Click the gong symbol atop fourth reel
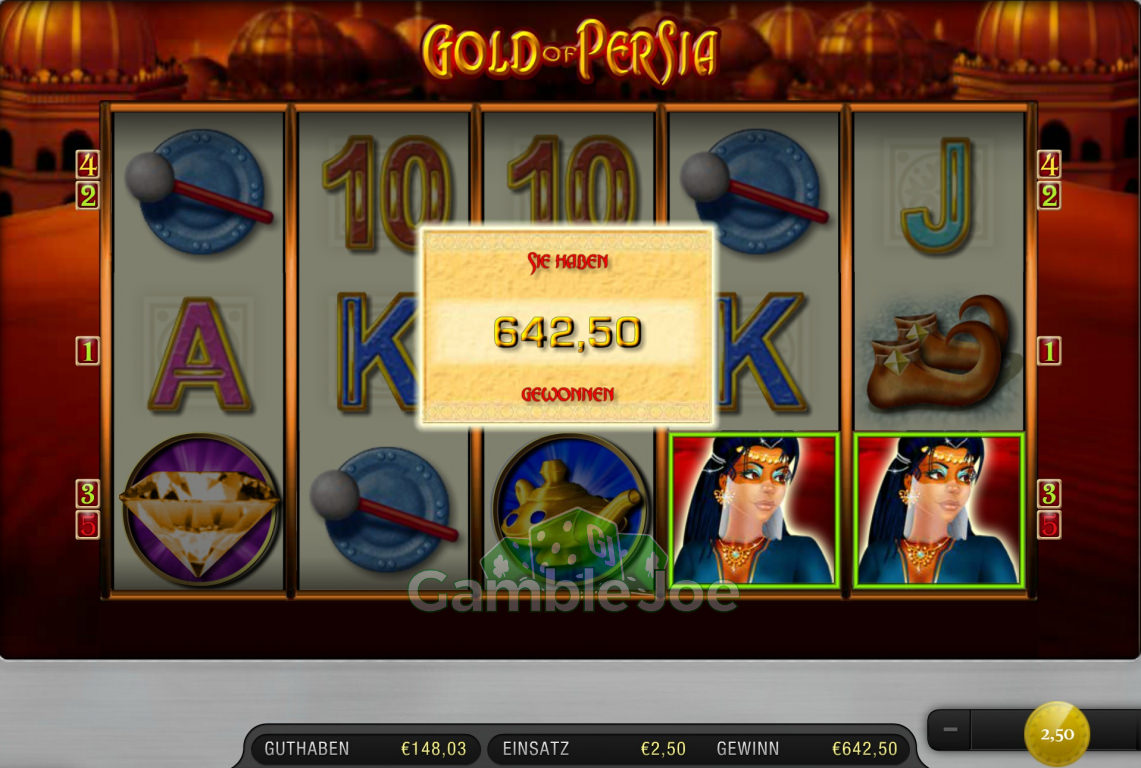This screenshot has height=768, width=1141. click(x=753, y=191)
